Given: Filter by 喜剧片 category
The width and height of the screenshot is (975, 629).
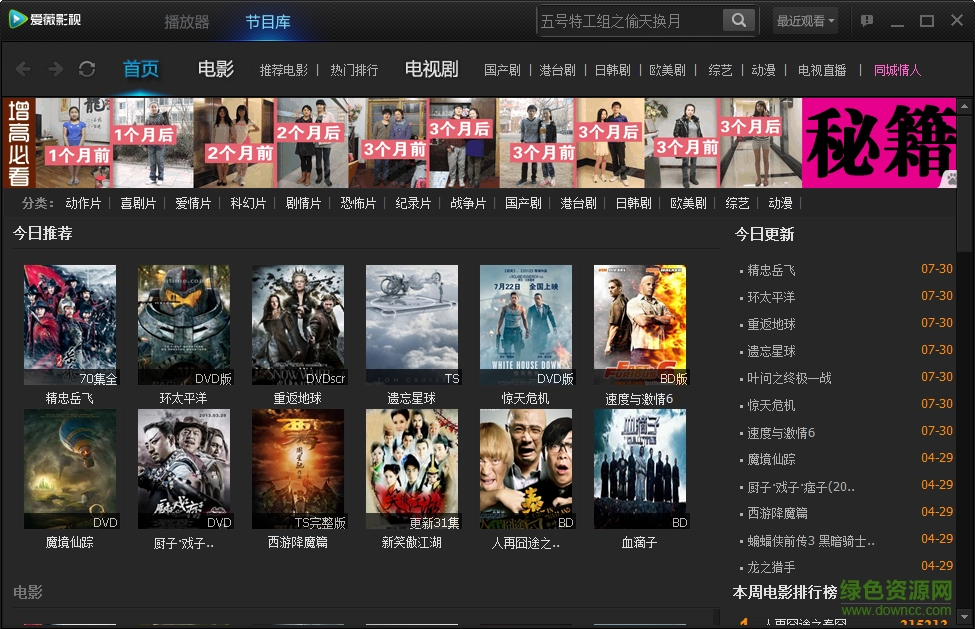Looking at the screenshot, I should click(138, 203).
